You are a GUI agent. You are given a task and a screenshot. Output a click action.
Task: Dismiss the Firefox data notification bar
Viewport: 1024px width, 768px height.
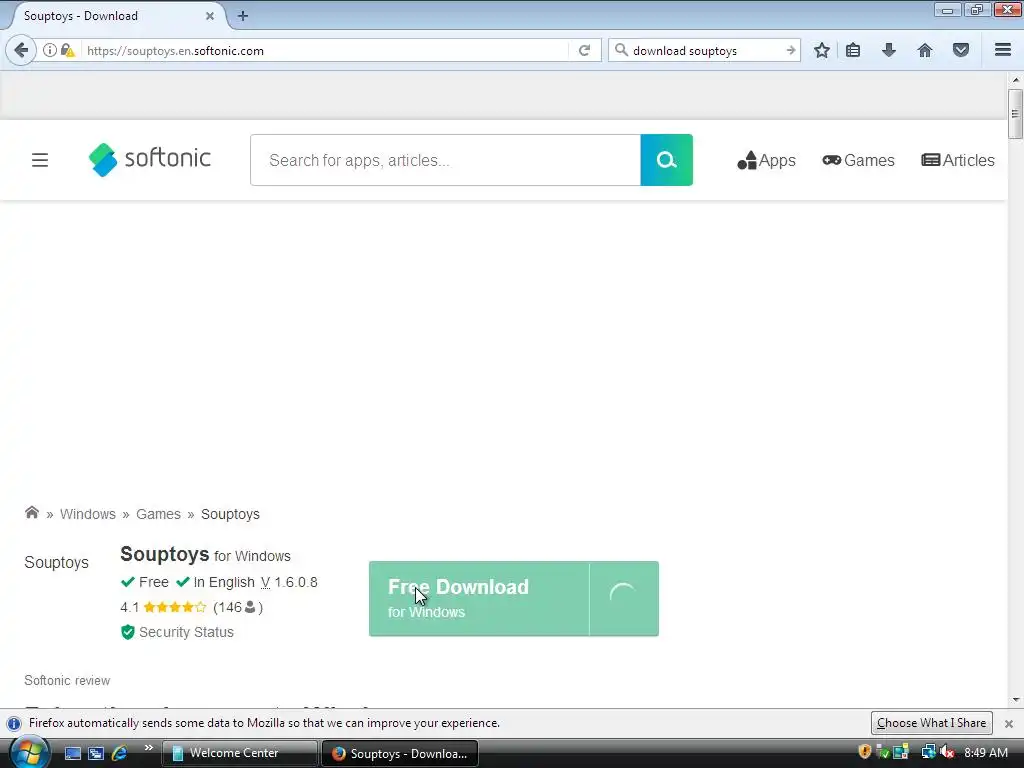[x=1008, y=724]
